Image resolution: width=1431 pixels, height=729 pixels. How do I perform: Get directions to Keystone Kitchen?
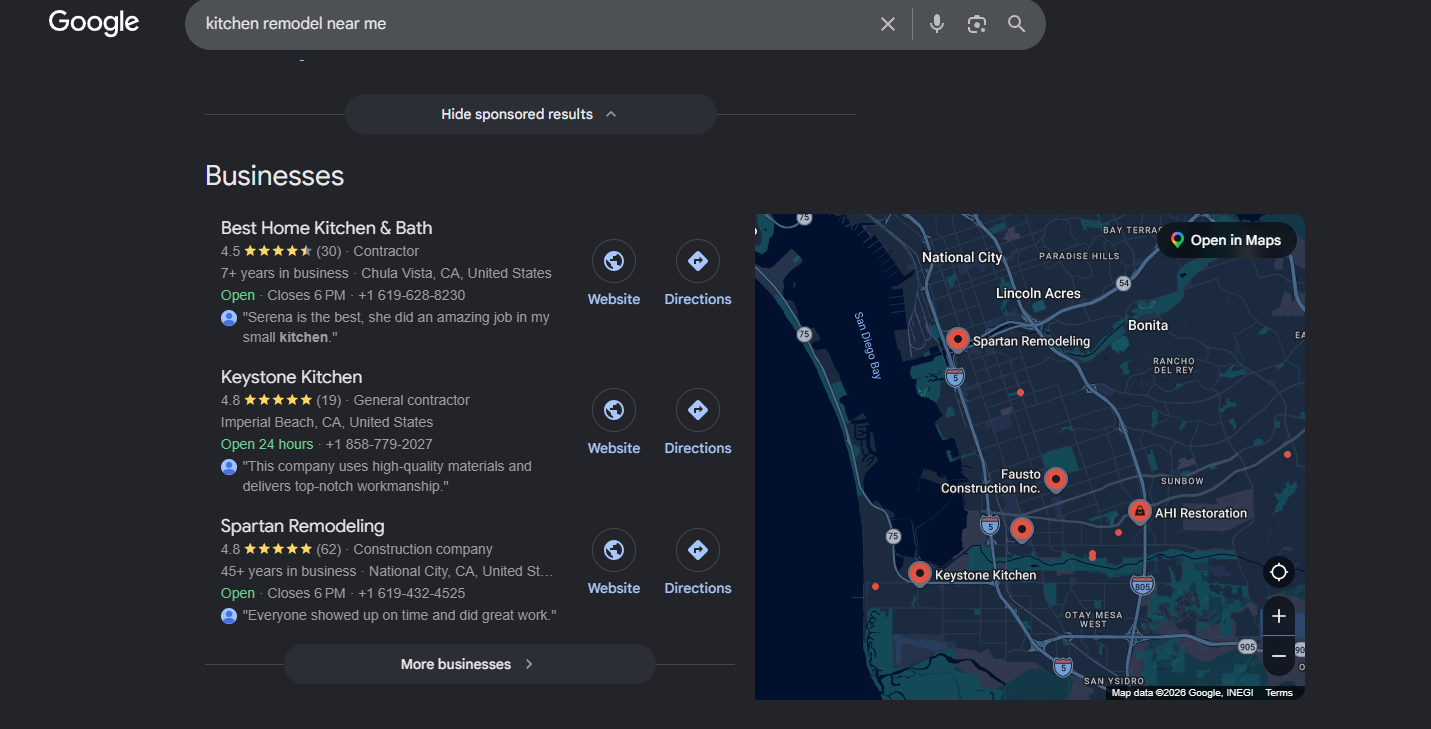click(x=698, y=411)
